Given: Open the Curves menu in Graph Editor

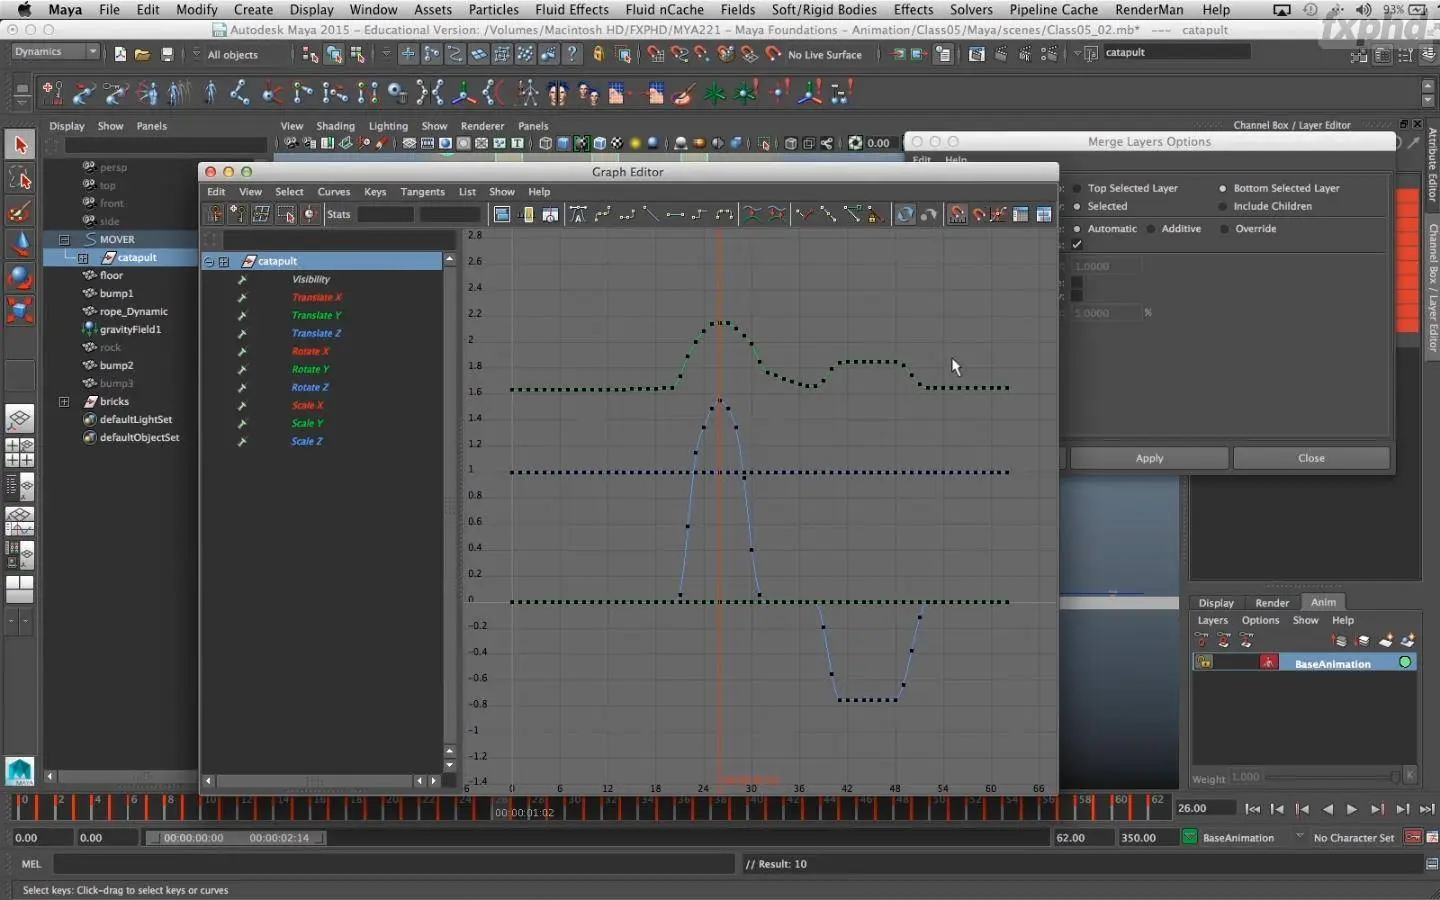Looking at the screenshot, I should 334,192.
